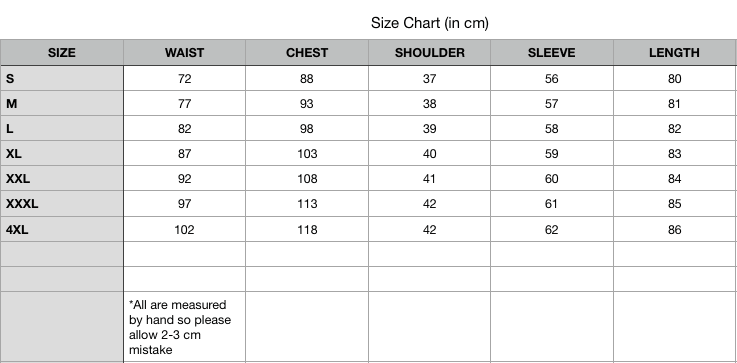
Task: Click the CHEST header cell
Action: click(307, 53)
